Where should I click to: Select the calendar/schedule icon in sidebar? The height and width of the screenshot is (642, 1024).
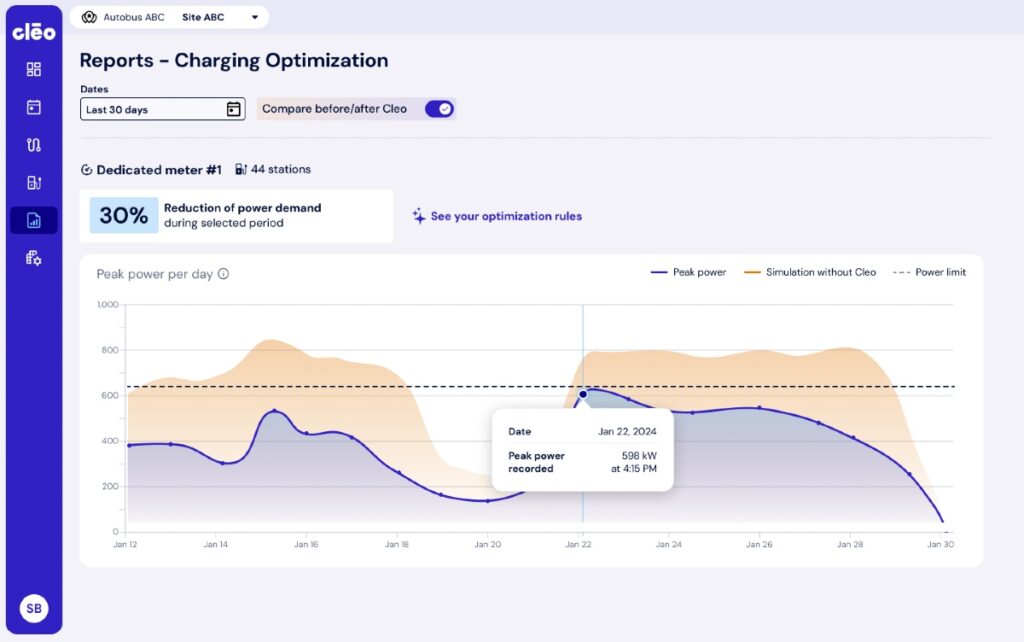[x=34, y=108]
